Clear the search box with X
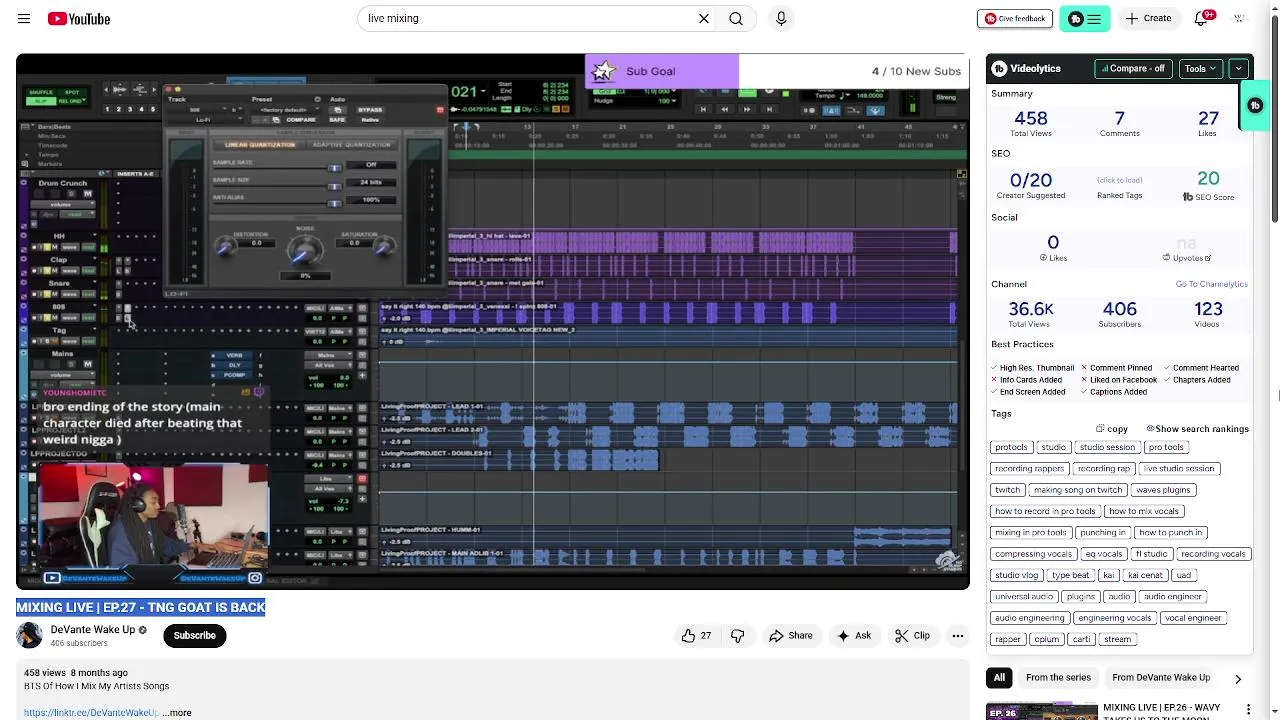This screenshot has width=1280, height=720. coord(704,18)
